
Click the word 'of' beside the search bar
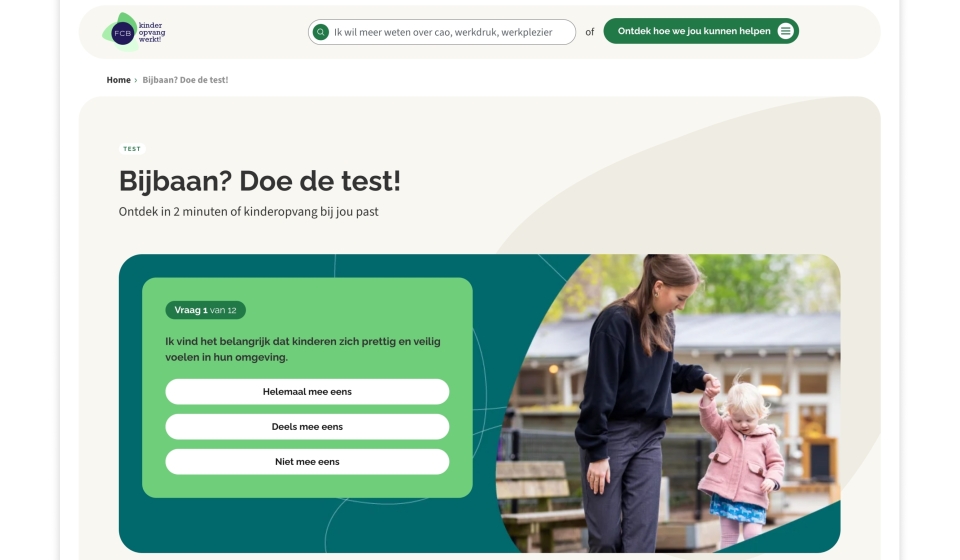pos(590,32)
